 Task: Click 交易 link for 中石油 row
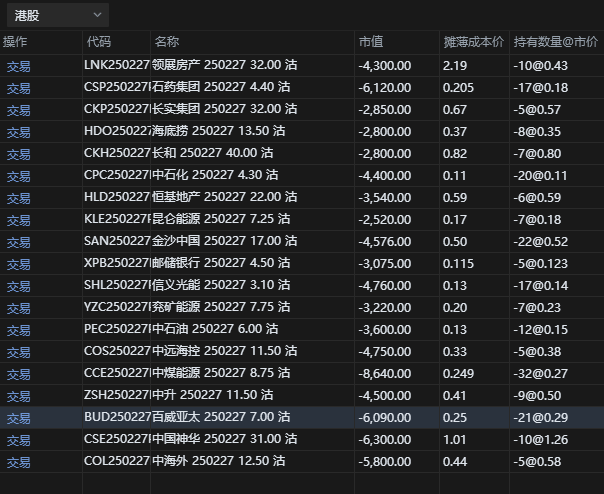[x=18, y=330]
